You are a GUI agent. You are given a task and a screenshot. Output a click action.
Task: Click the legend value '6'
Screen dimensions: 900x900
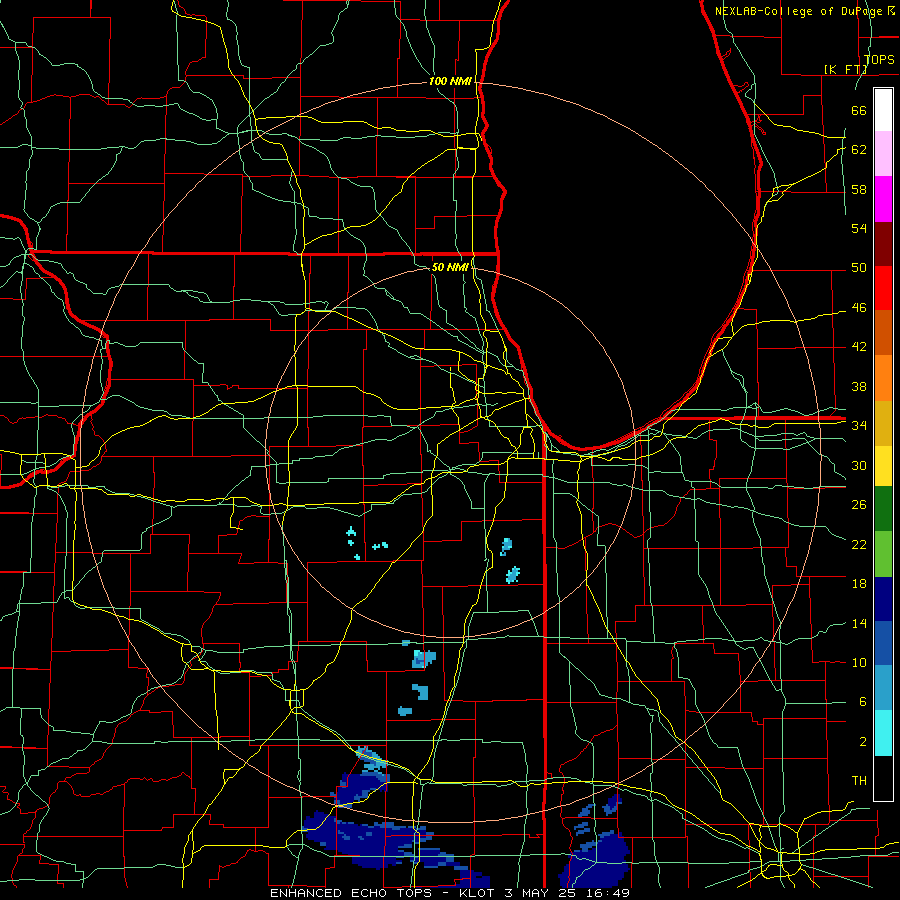point(863,702)
